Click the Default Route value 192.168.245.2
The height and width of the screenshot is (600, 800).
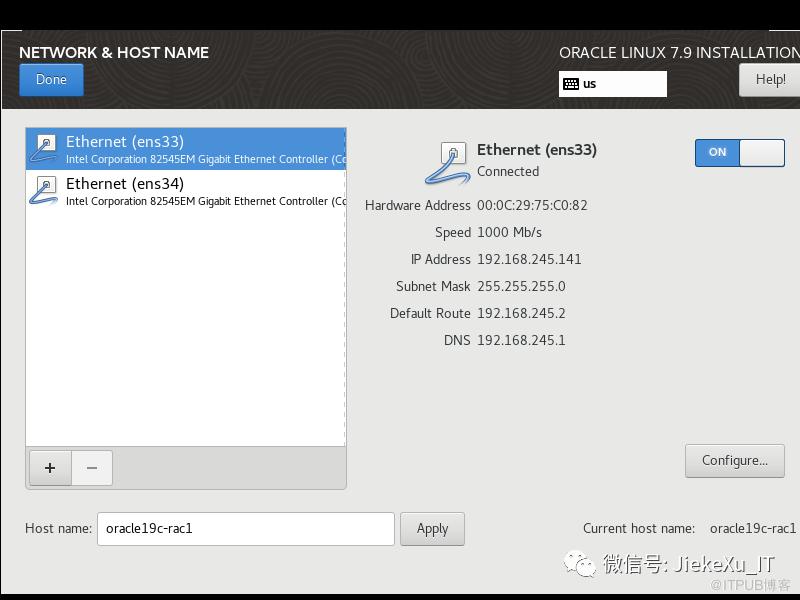521,313
